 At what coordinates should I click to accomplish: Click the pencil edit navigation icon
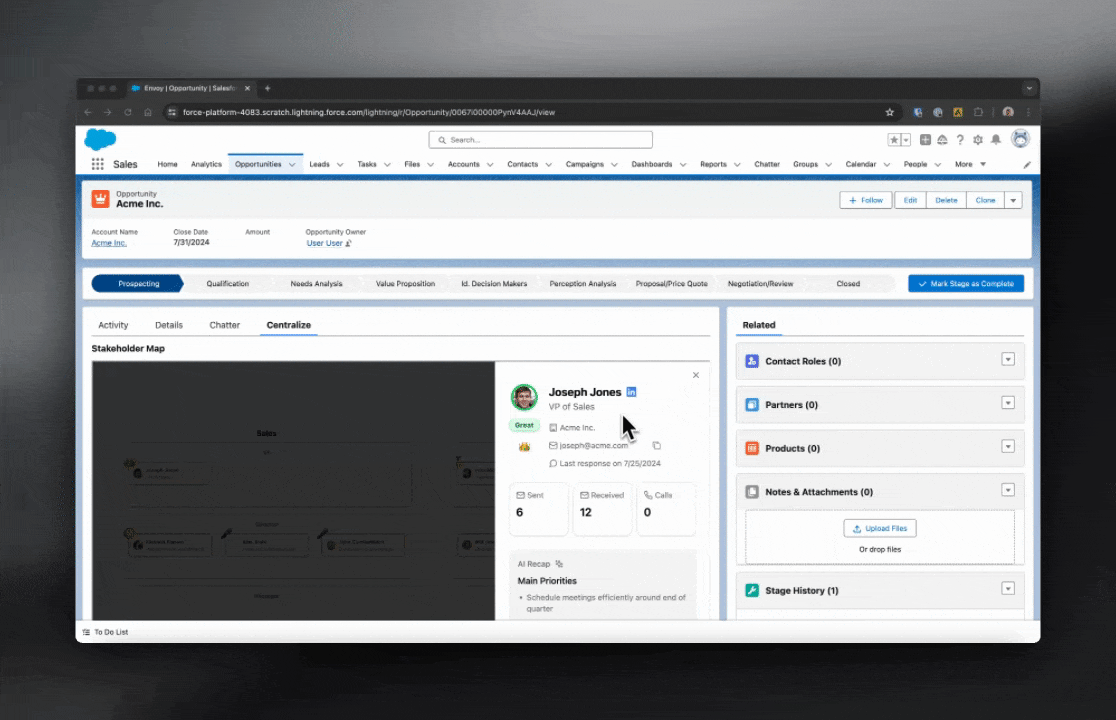(x=1027, y=164)
